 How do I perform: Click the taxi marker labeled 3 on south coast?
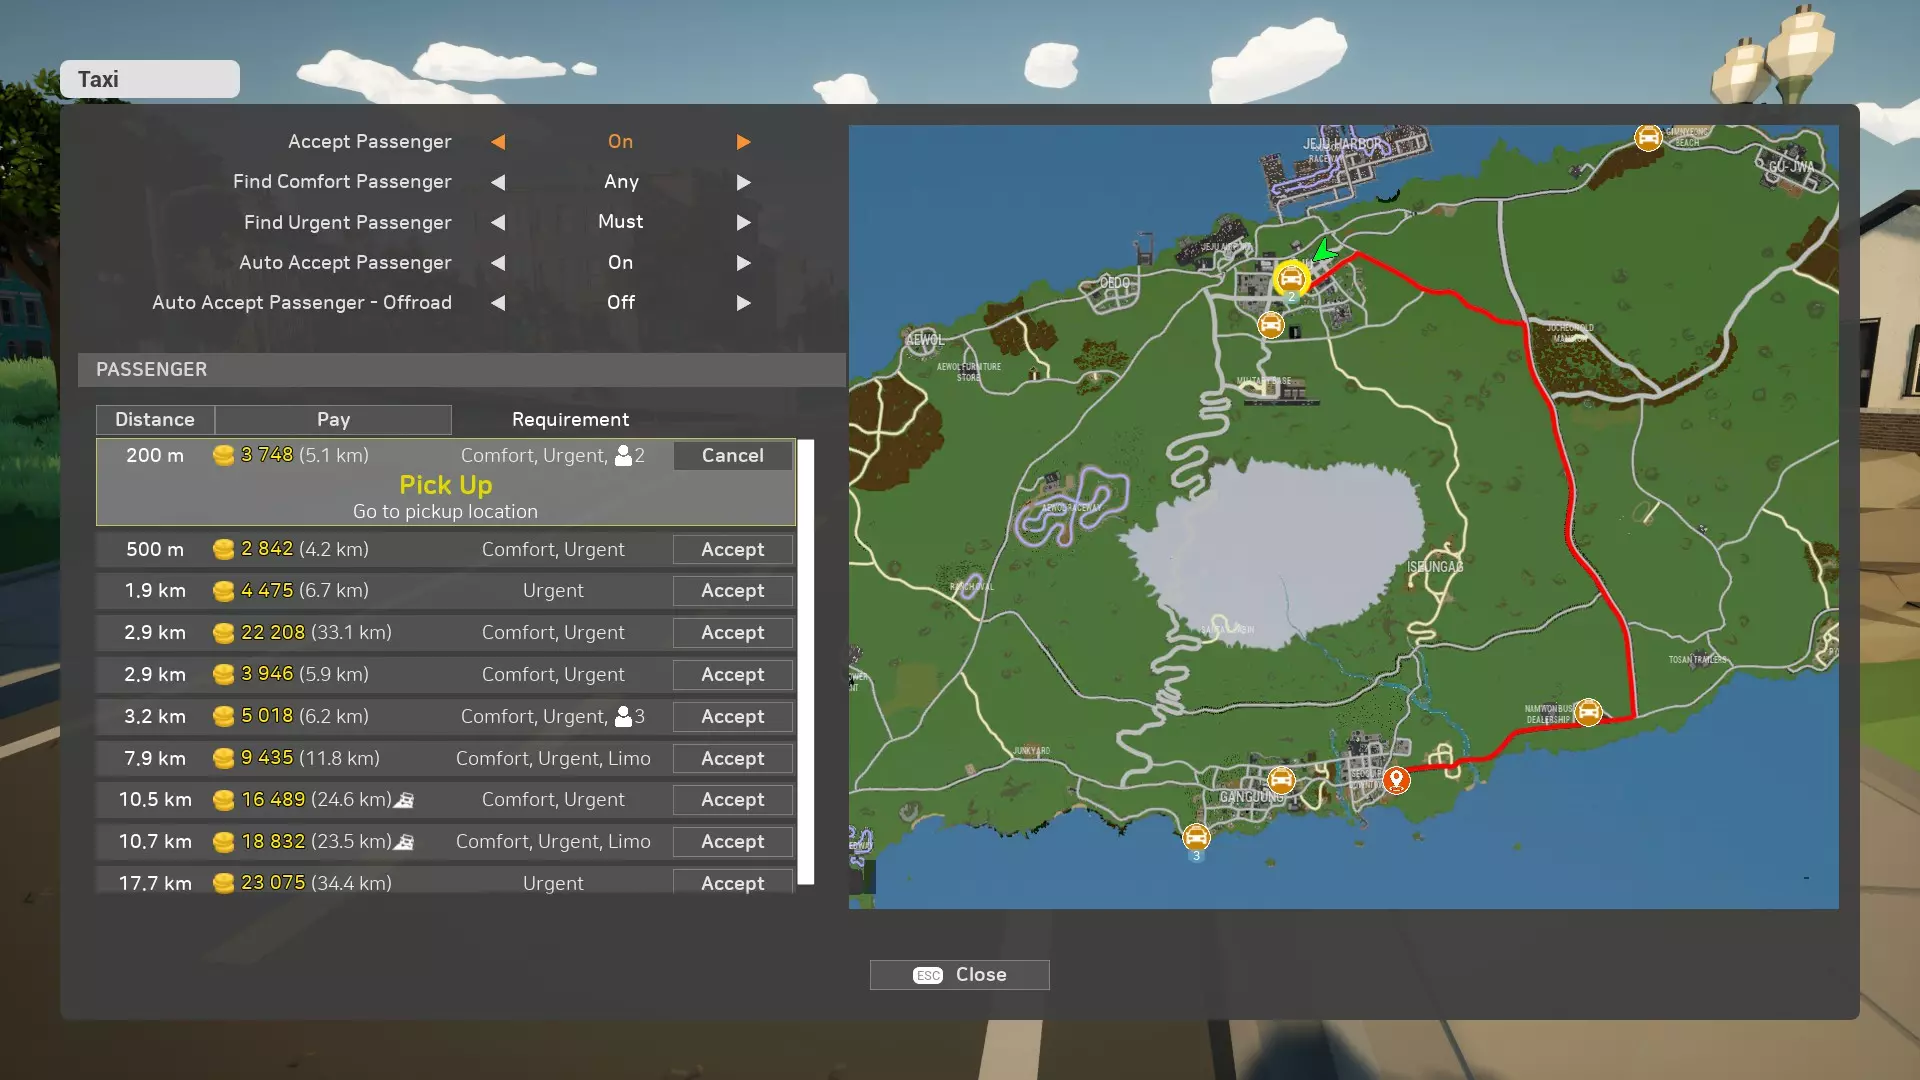(x=1196, y=837)
